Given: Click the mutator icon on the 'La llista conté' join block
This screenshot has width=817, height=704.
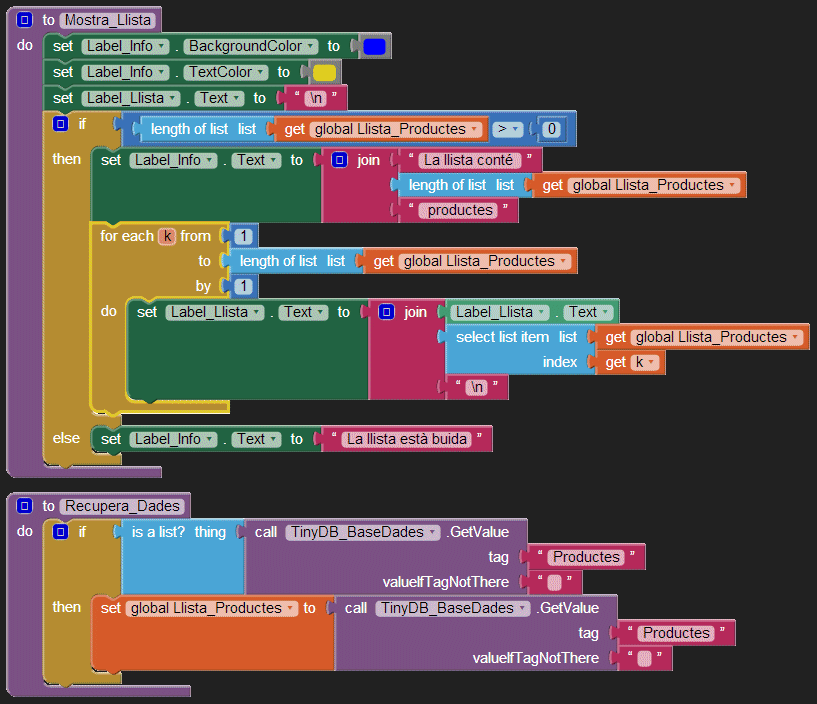Looking at the screenshot, I should tap(340, 160).
